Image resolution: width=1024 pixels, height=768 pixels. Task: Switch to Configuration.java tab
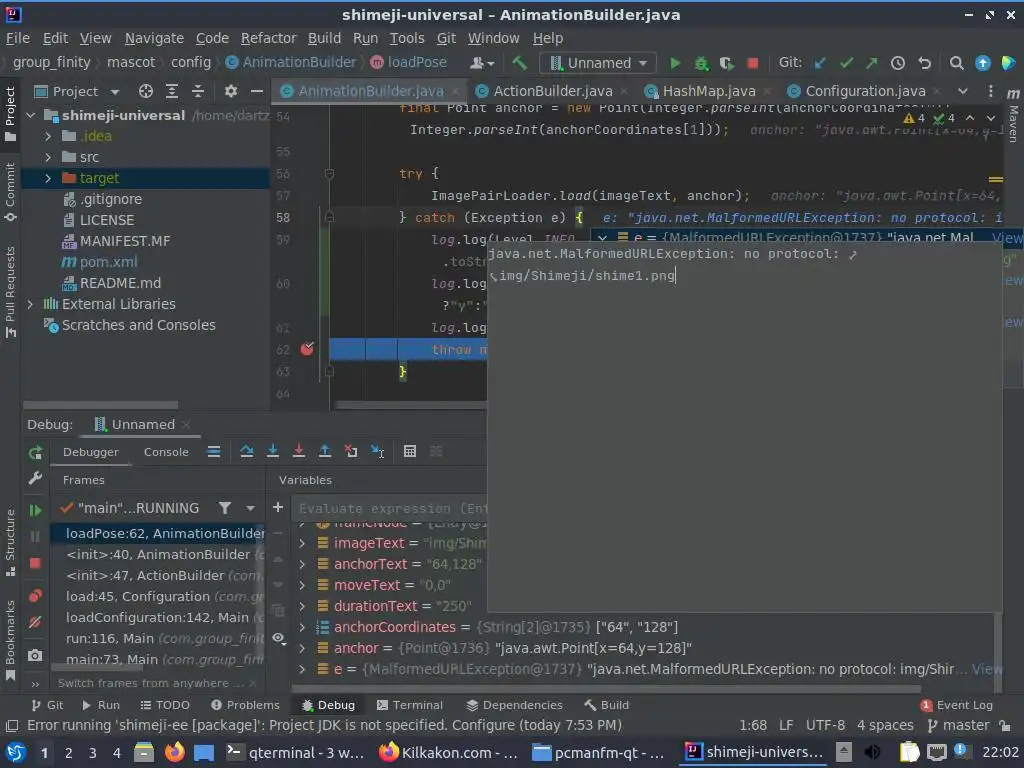tap(865, 91)
